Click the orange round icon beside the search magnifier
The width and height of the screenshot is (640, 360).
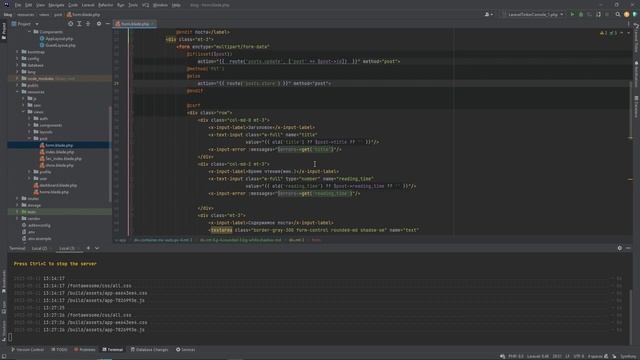(x=627, y=14)
